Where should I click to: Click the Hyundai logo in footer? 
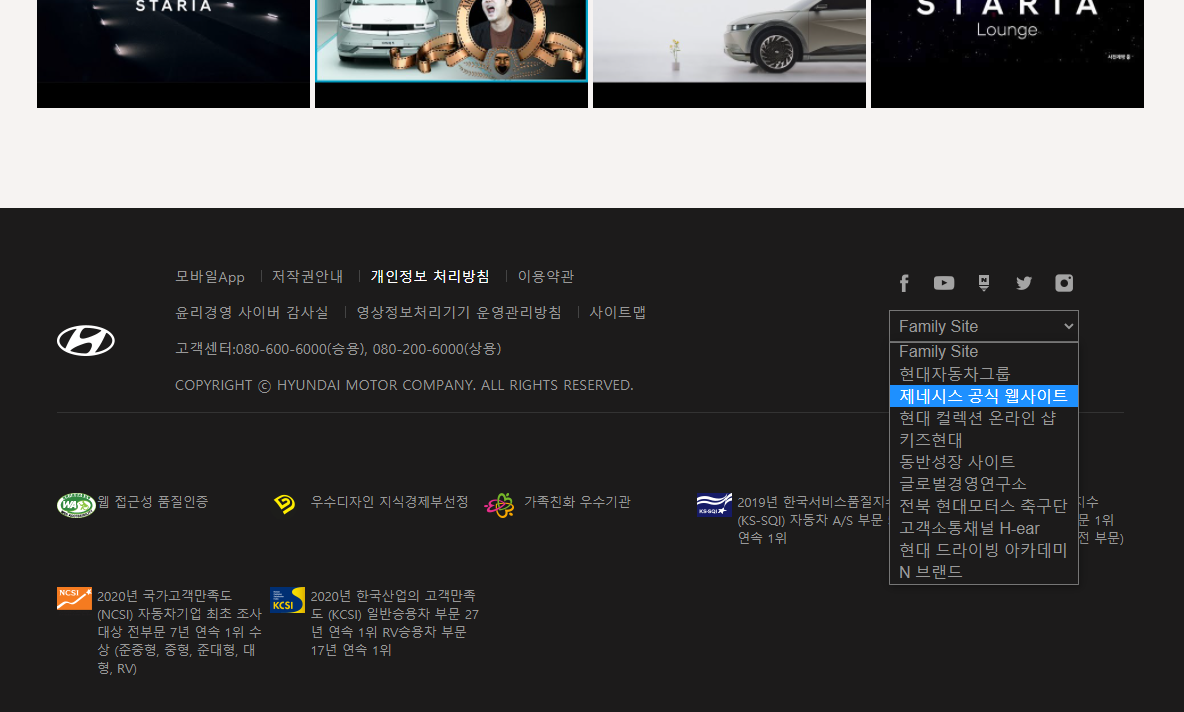pos(86,341)
